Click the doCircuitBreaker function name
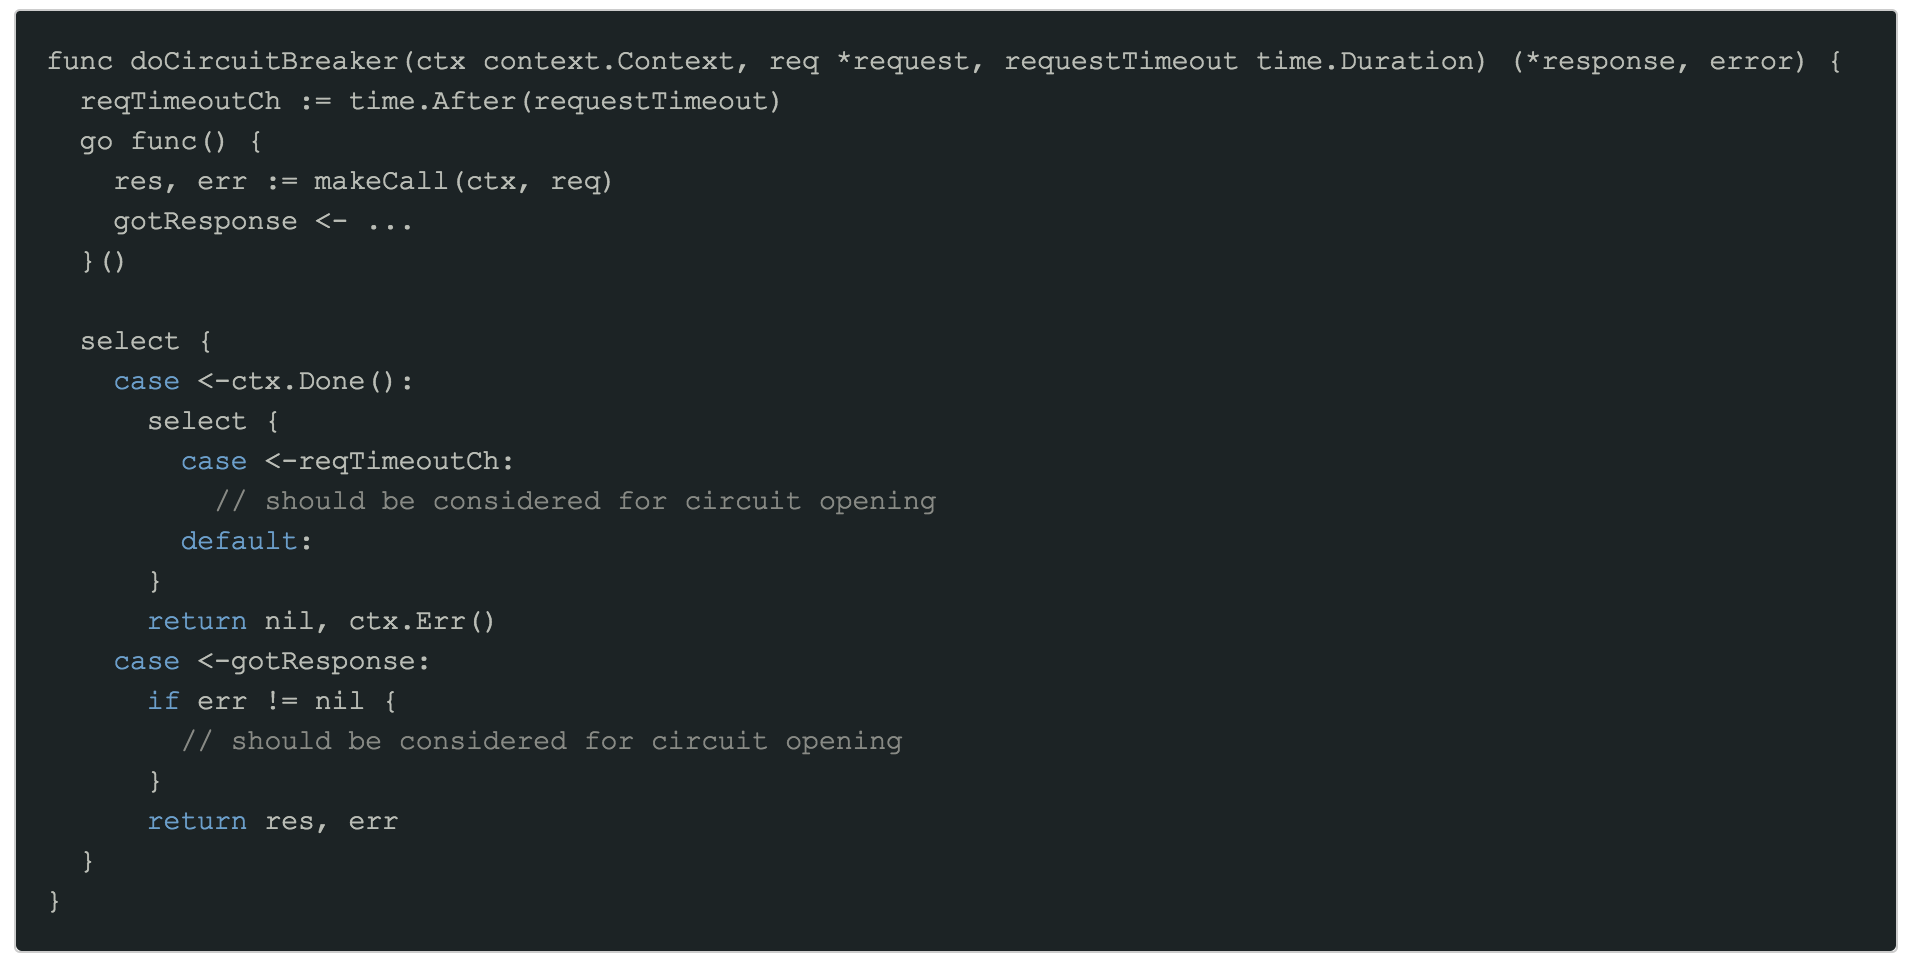Screen dimensions: 1920x966 click(x=264, y=61)
